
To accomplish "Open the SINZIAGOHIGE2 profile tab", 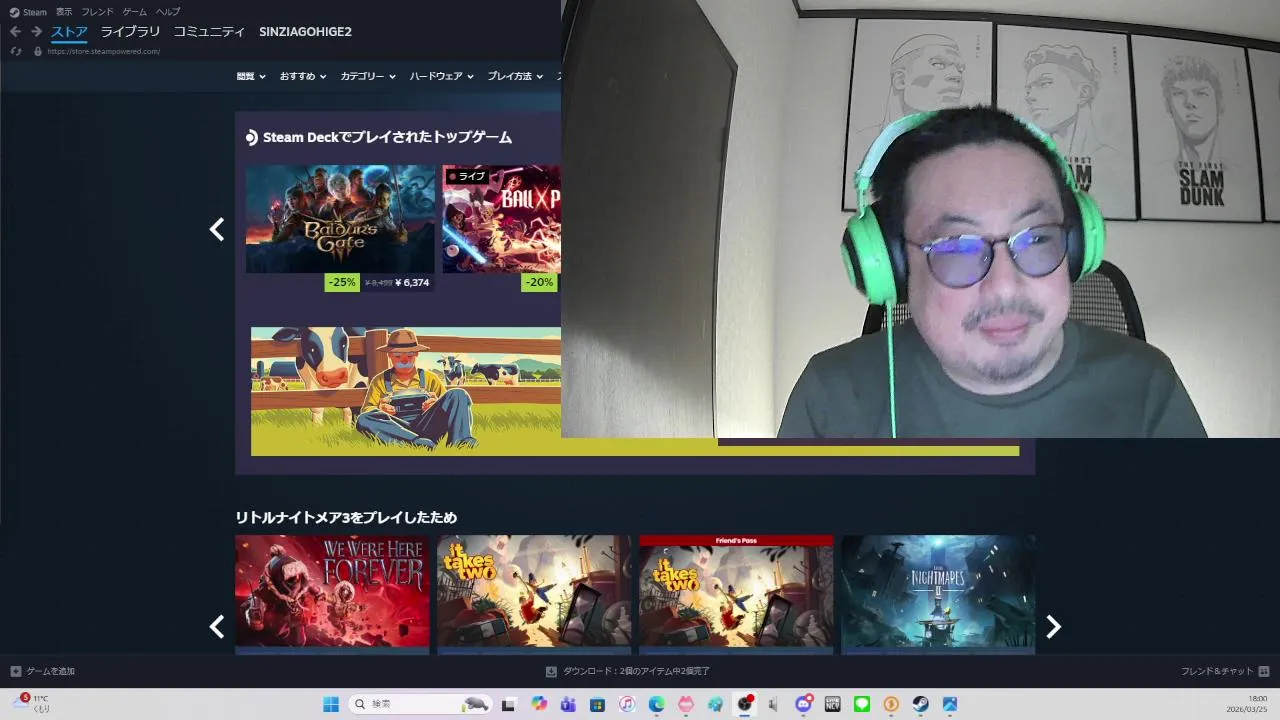I will tap(305, 32).
